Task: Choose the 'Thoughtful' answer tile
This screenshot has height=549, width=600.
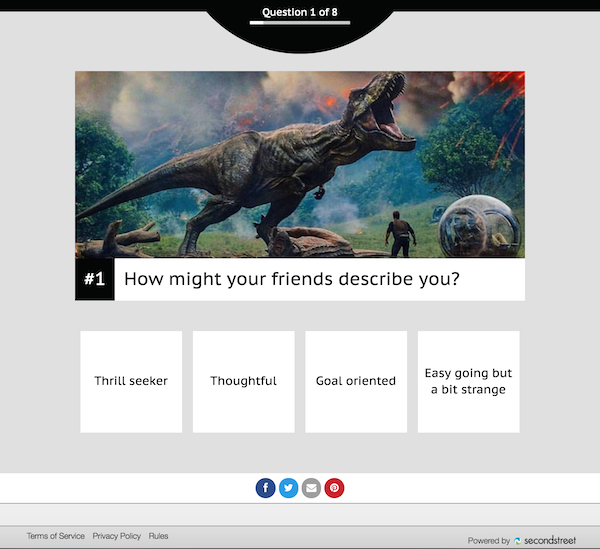Action: coord(243,382)
